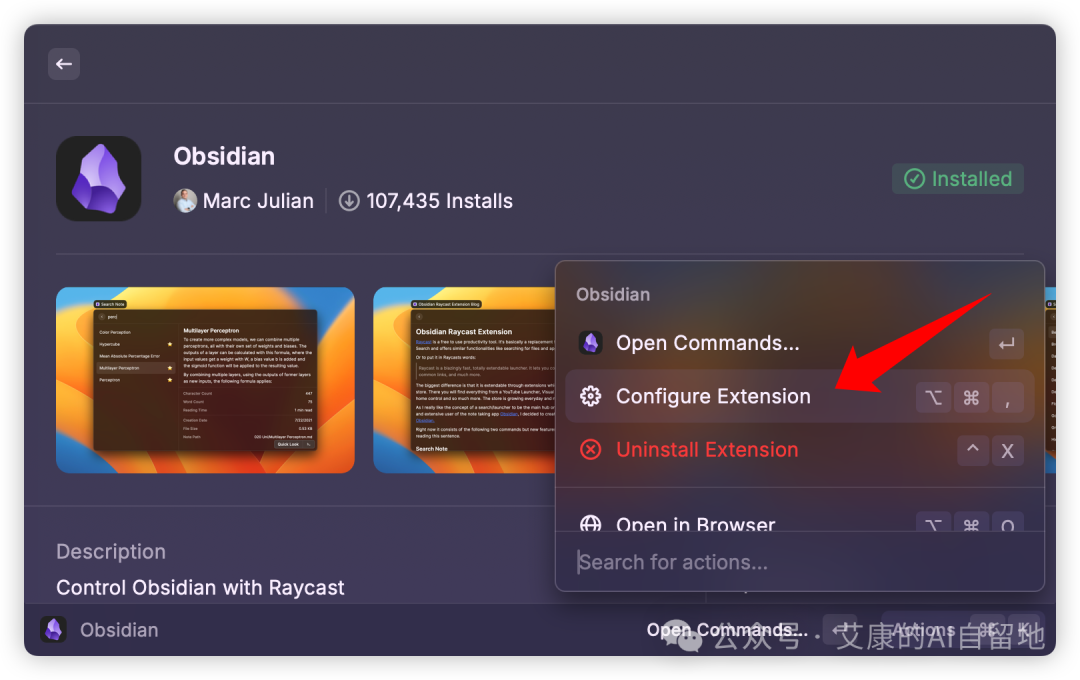This screenshot has width=1080, height=680.
Task: Click the globe icon for Open in Browser
Action: [590, 524]
